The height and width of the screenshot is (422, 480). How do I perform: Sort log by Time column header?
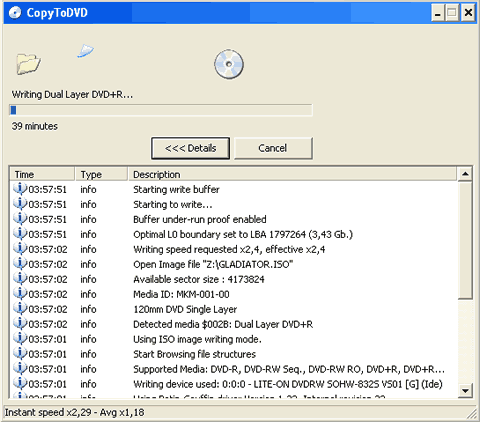click(42, 174)
